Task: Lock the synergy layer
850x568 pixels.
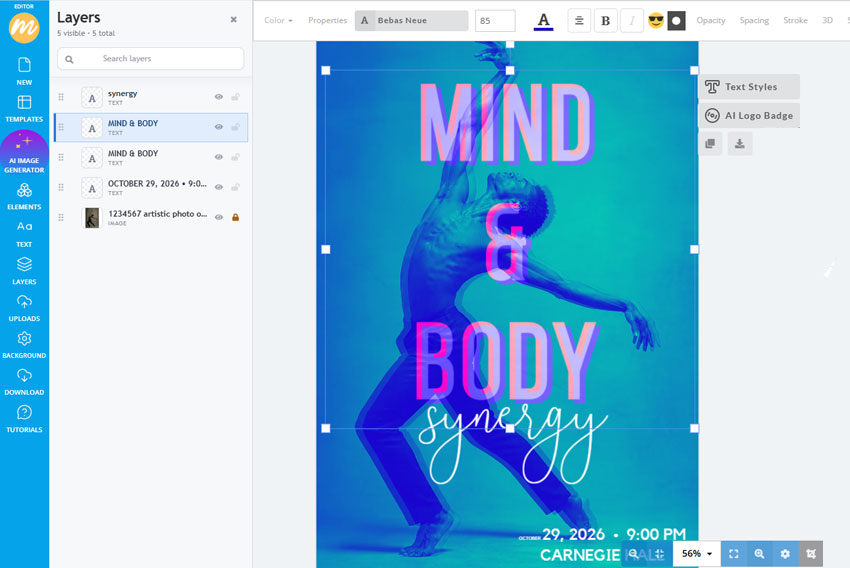Action: [x=235, y=97]
